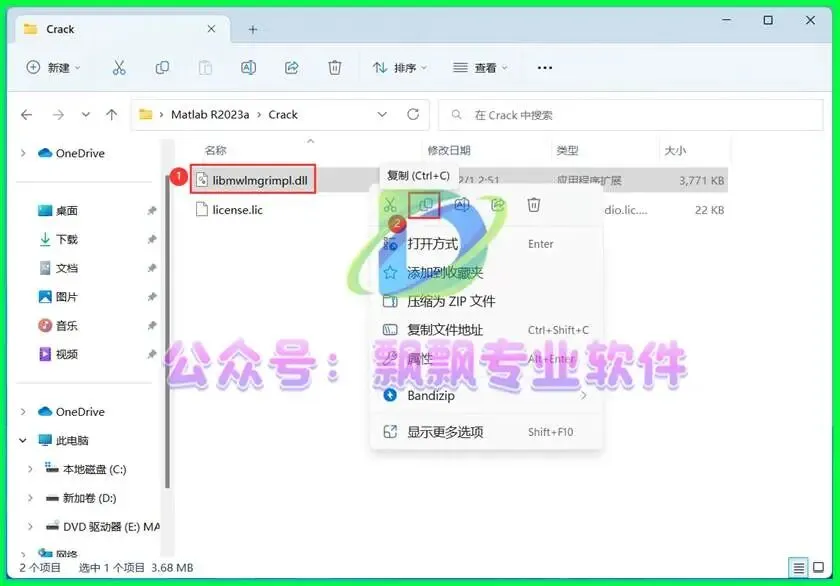Open the 排序 (Sort) dropdown

click(400, 67)
